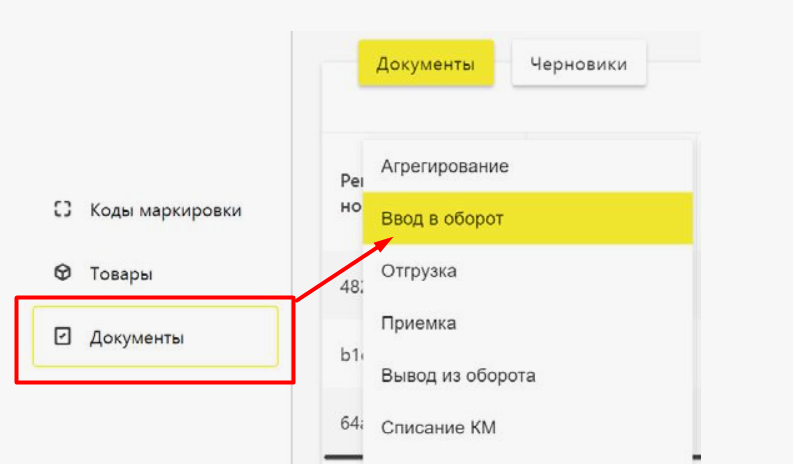Open table row starting with b1c
The height and width of the screenshot is (464, 793).
click(350, 354)
